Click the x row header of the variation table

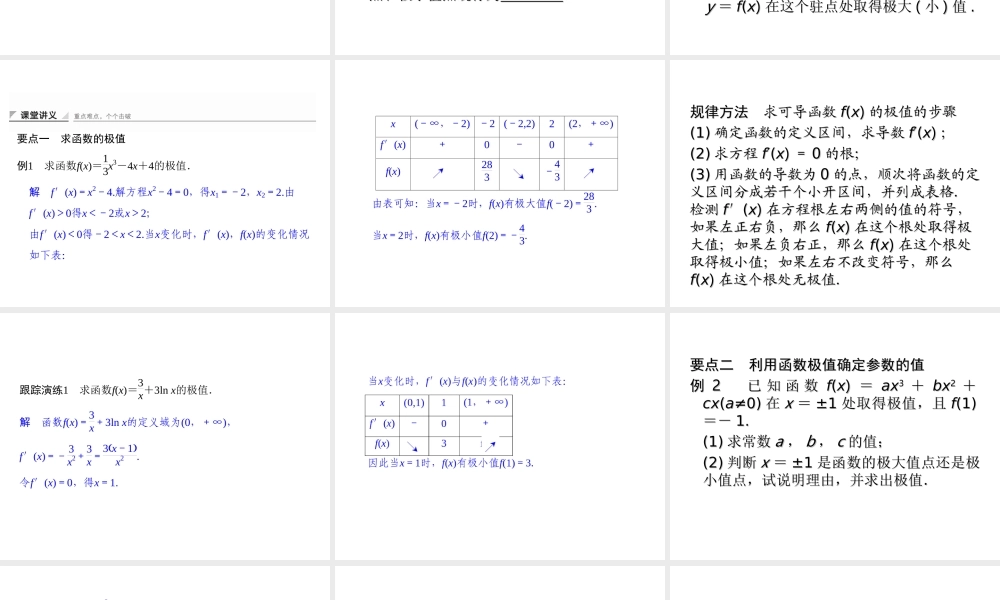pyautogui.click(x=392, y=123)
